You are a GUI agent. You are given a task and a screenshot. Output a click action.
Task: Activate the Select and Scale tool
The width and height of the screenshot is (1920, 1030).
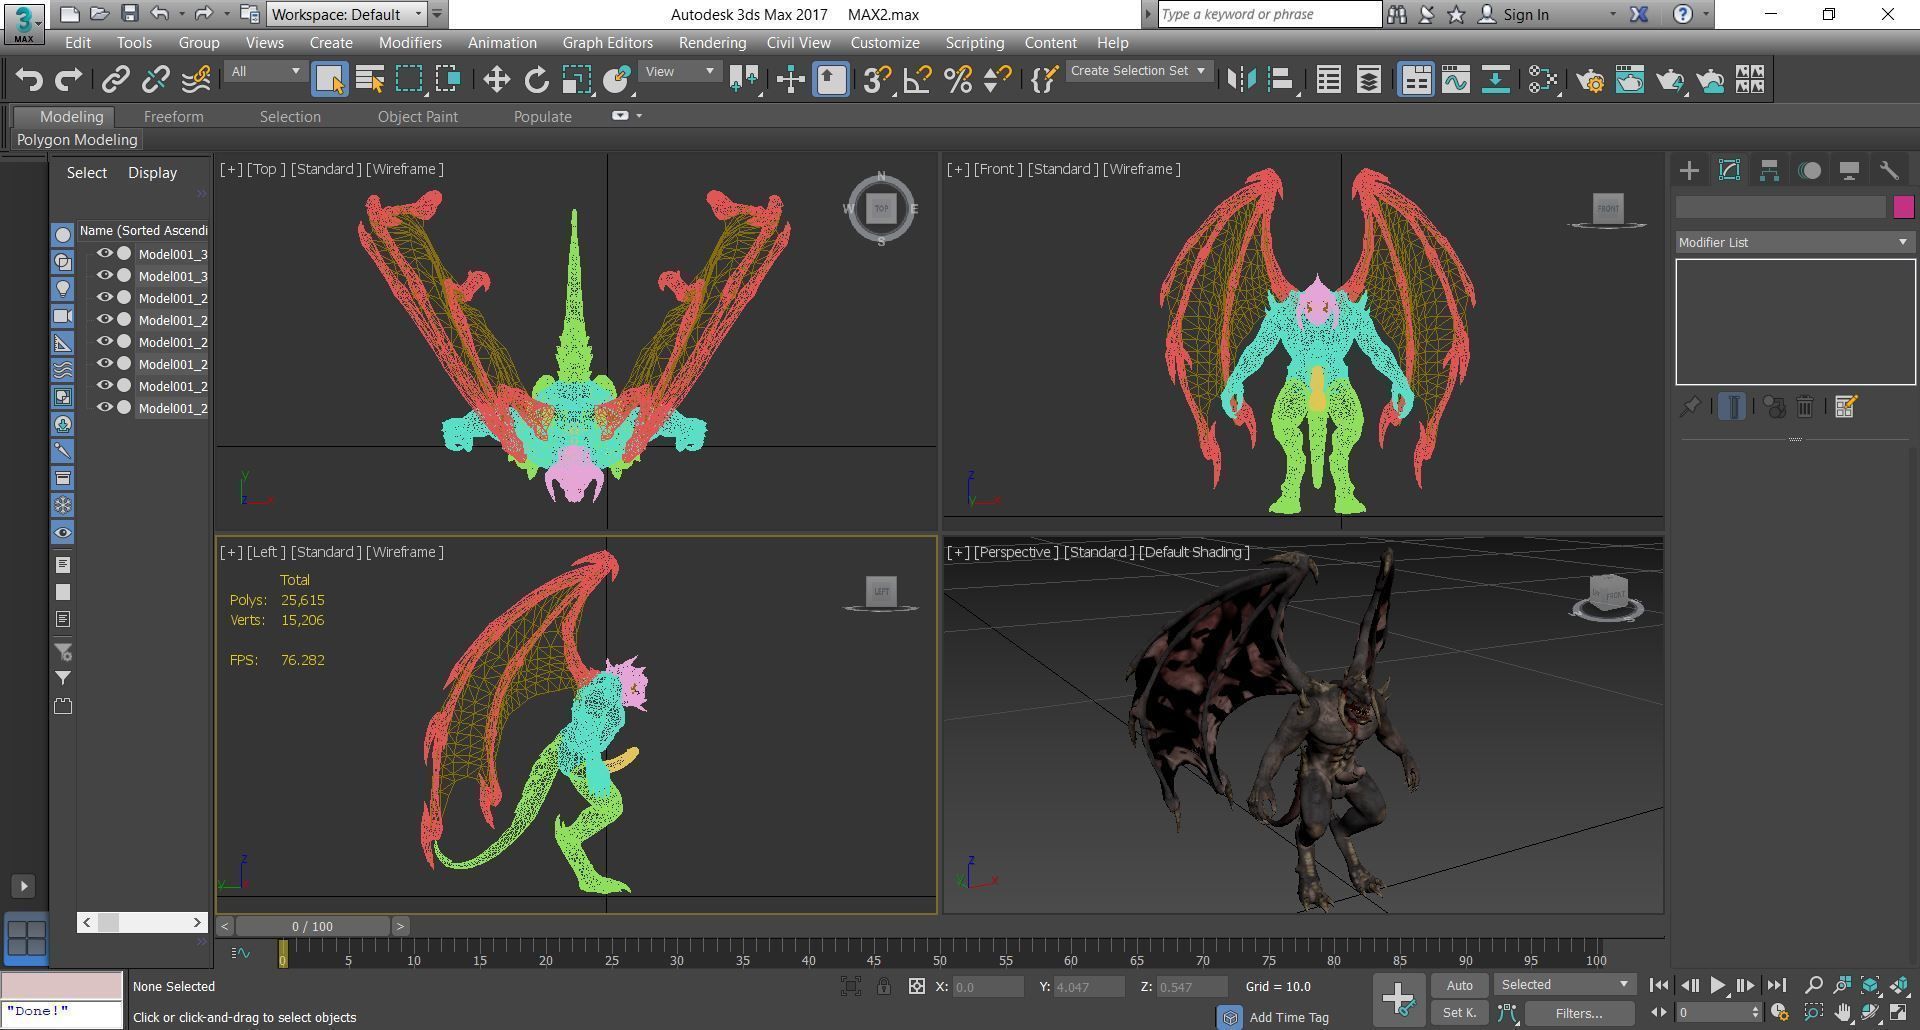tap(577, 80)
